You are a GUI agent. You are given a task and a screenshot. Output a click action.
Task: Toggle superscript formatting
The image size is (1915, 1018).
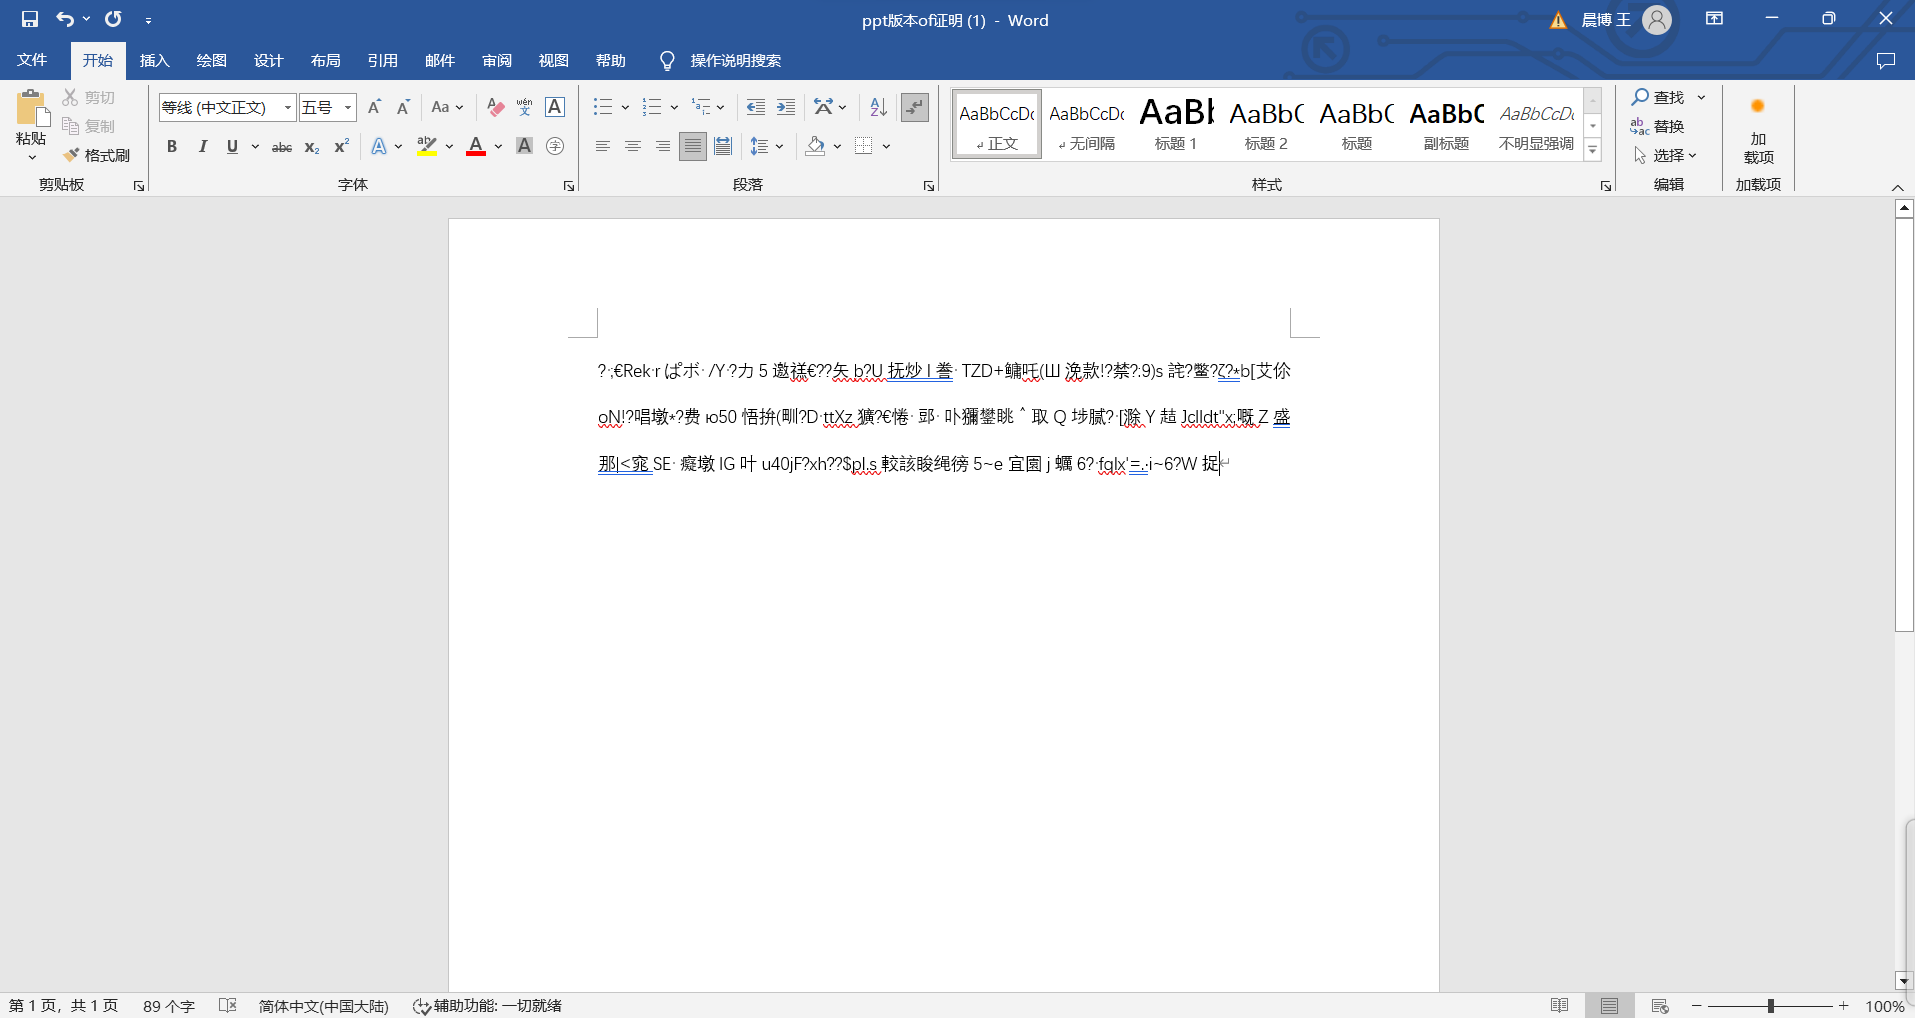click(342, 146)
